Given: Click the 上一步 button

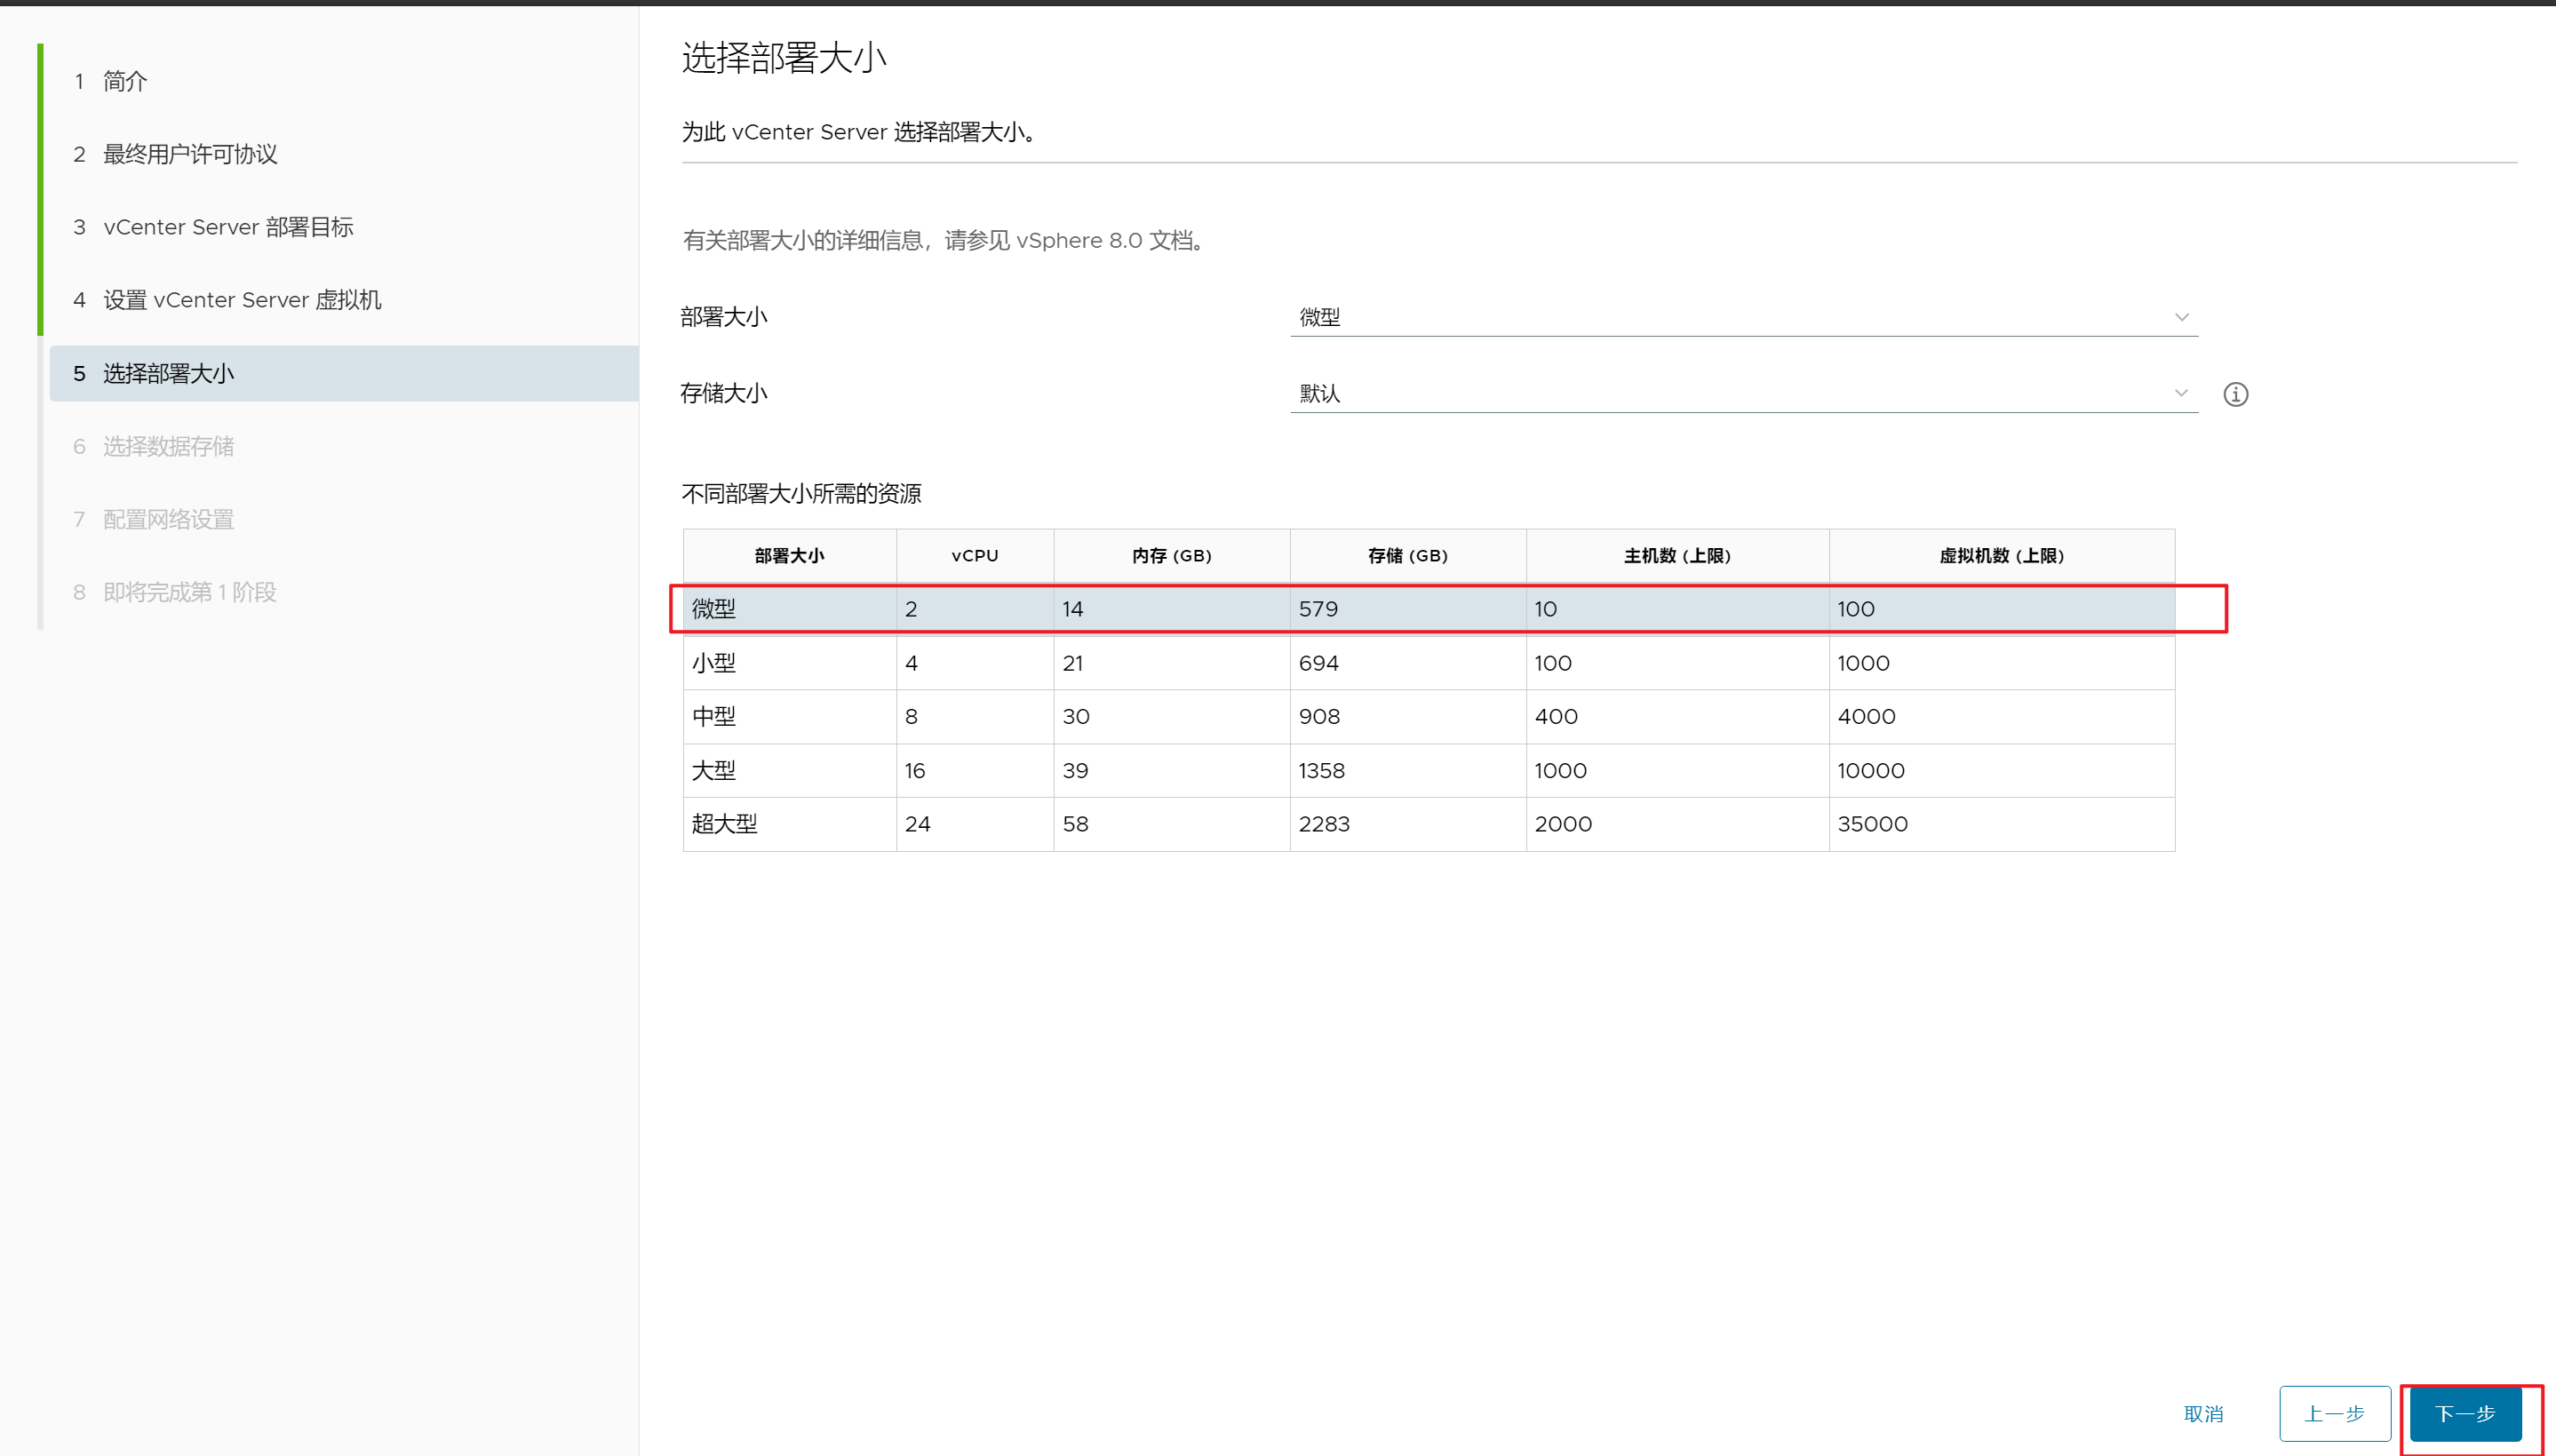Looking at the screenshot, I should (x=2334, y=1413).
